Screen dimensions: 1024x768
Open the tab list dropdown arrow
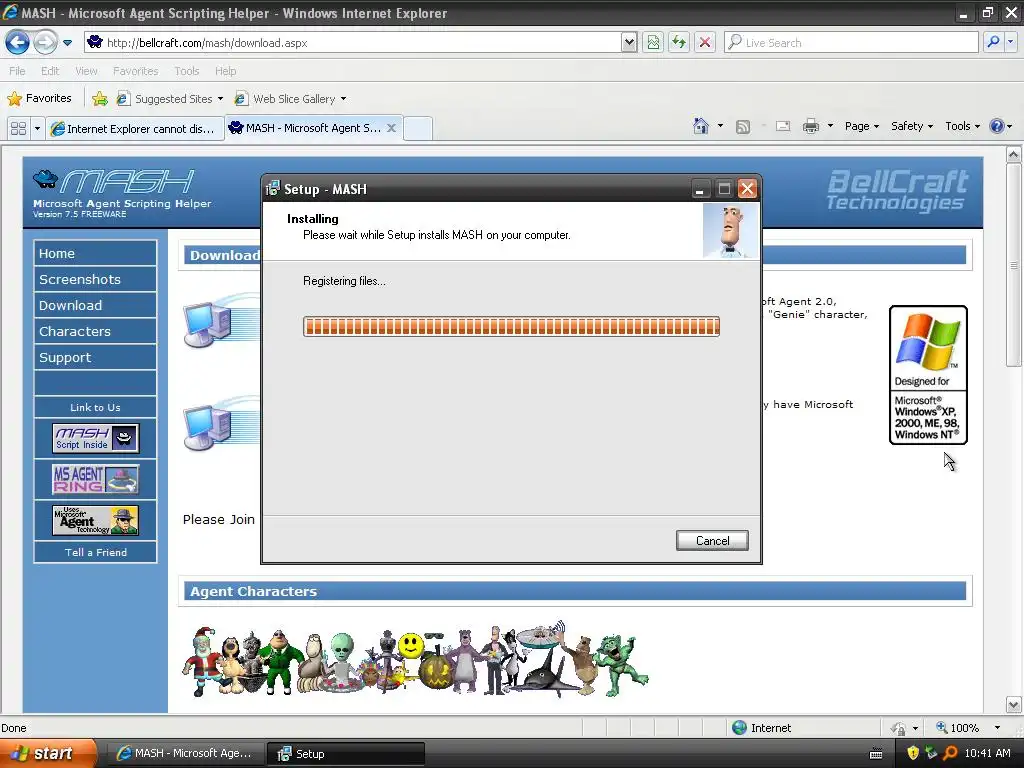click(x=37, y=128)
